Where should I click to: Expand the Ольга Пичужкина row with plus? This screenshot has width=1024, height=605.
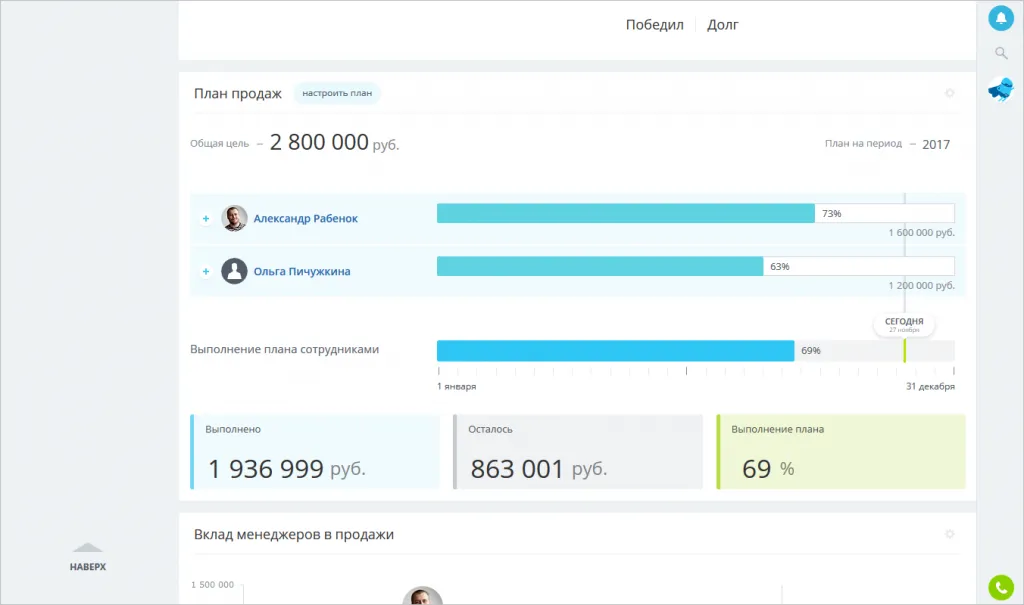pyautogui.click(x=205, y=271)
